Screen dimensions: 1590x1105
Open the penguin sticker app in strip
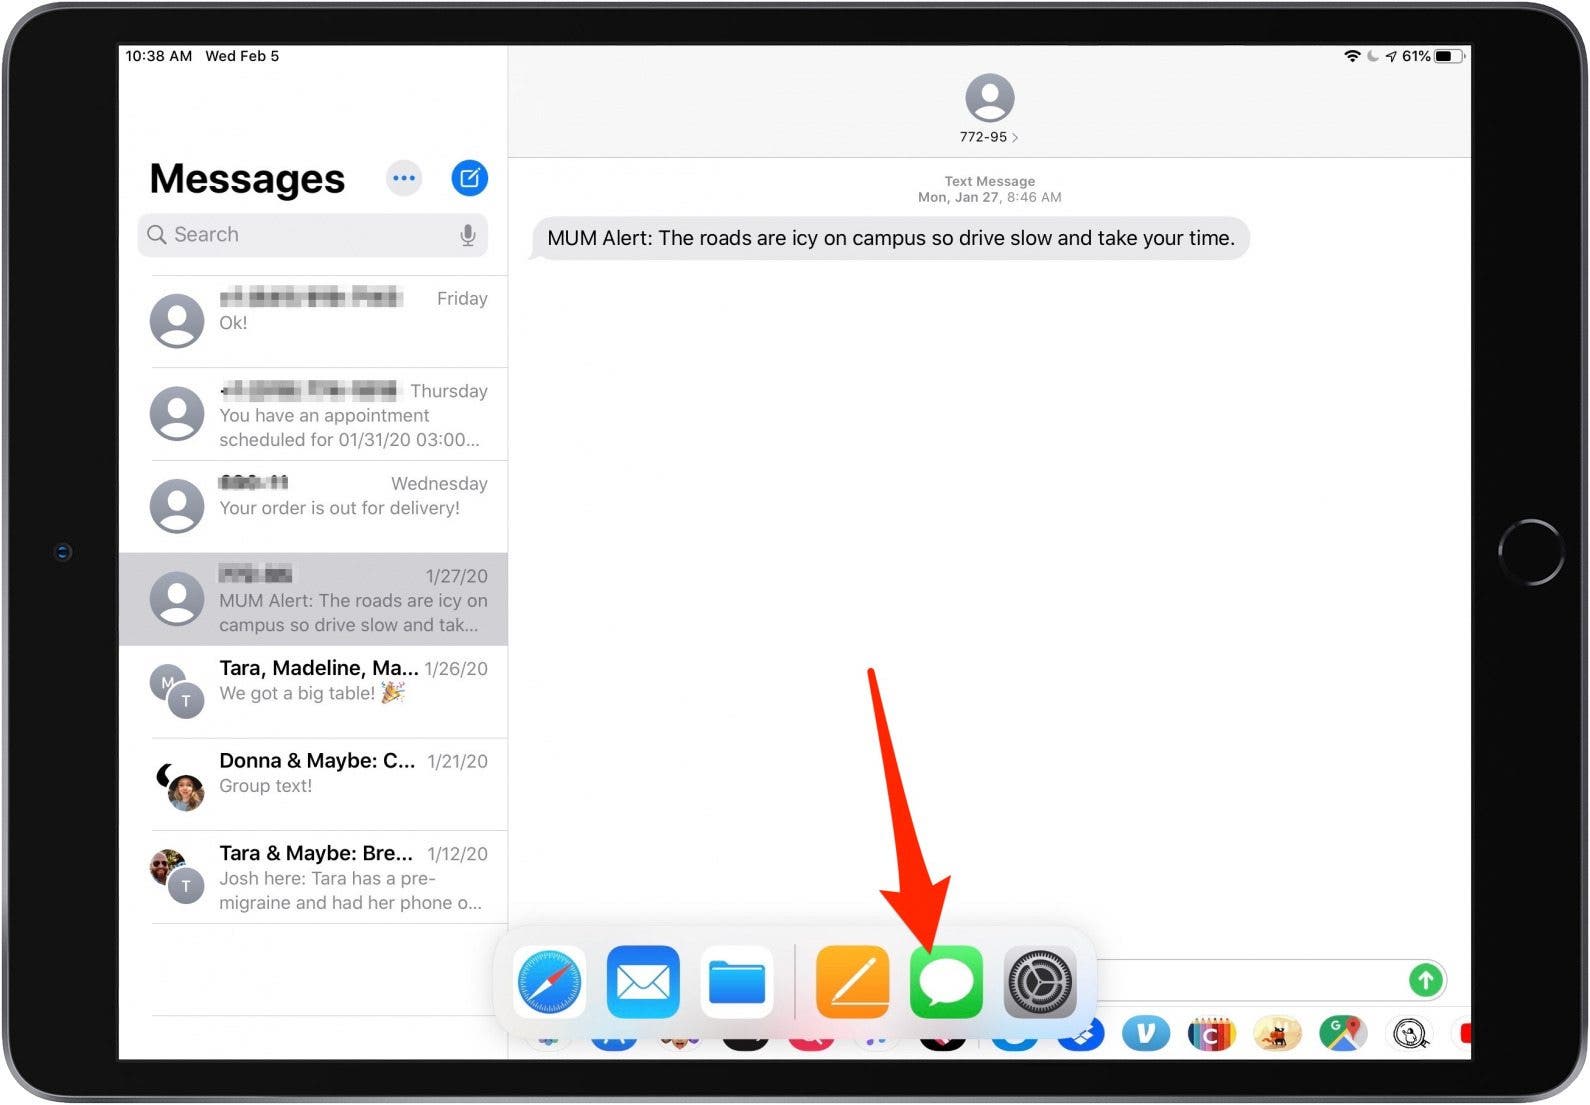click(x=1410, y=1033)
